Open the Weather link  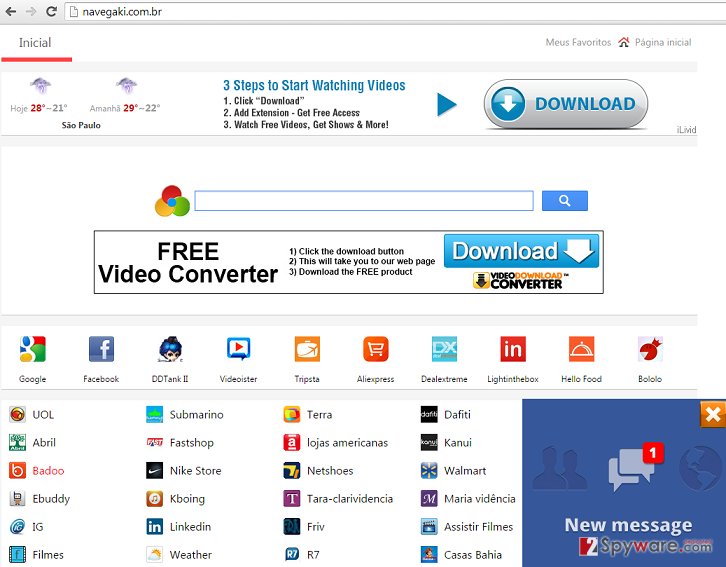pyautogui.click(x=191, y=555)
